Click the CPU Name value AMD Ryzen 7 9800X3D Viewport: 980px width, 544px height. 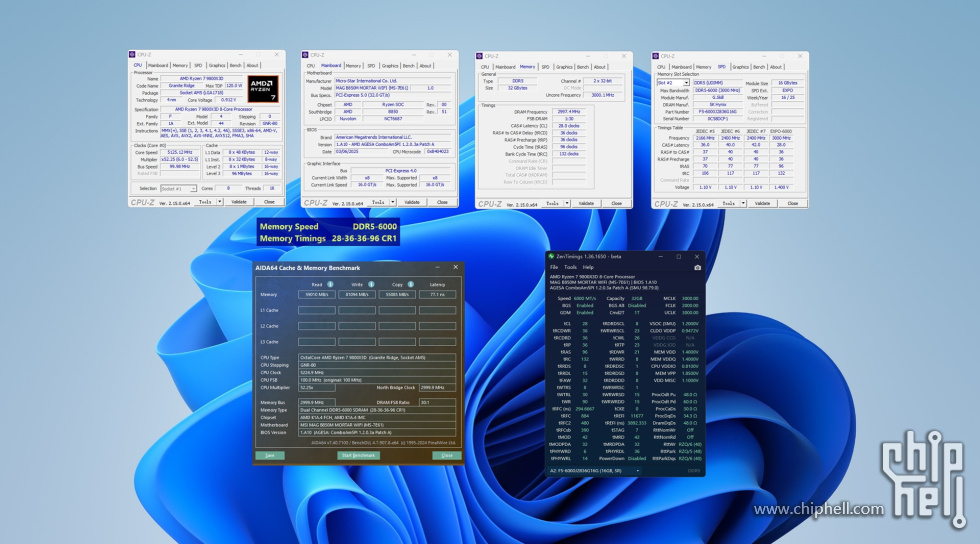202,79
